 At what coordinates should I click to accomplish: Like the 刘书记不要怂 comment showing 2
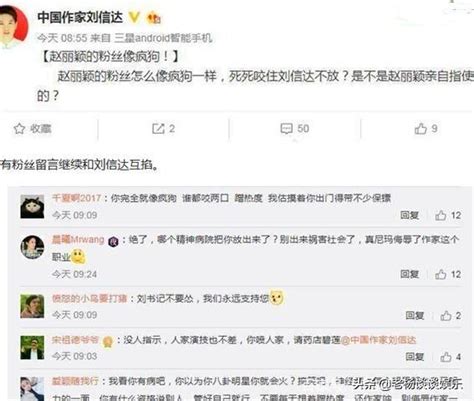coord(446,316)
